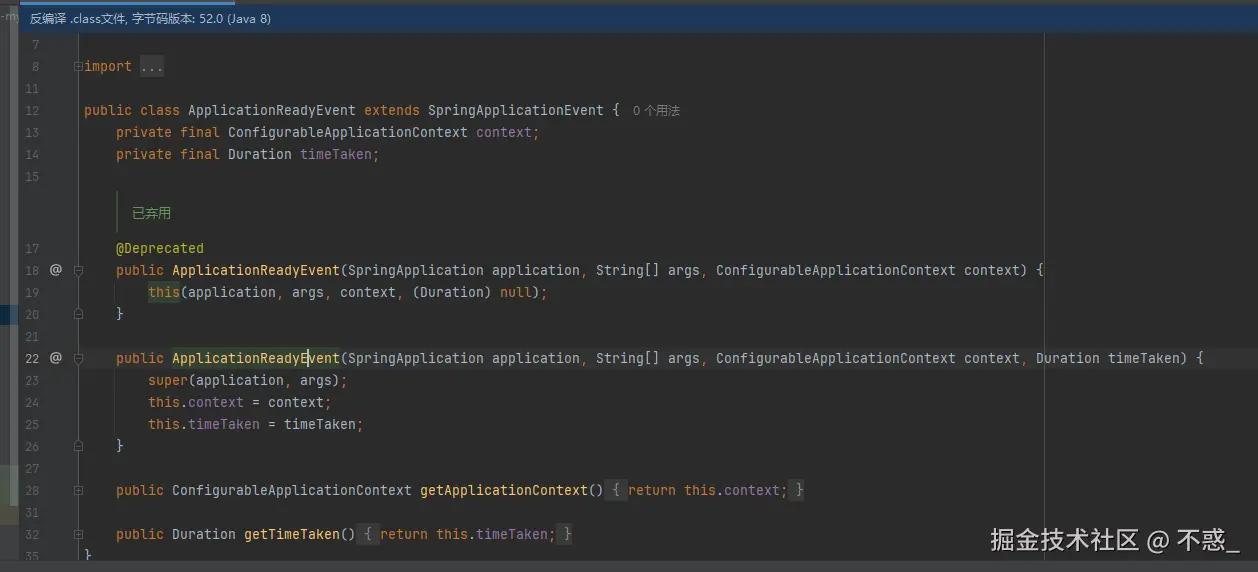Click line number 28 in the gutter

point(32,491)
